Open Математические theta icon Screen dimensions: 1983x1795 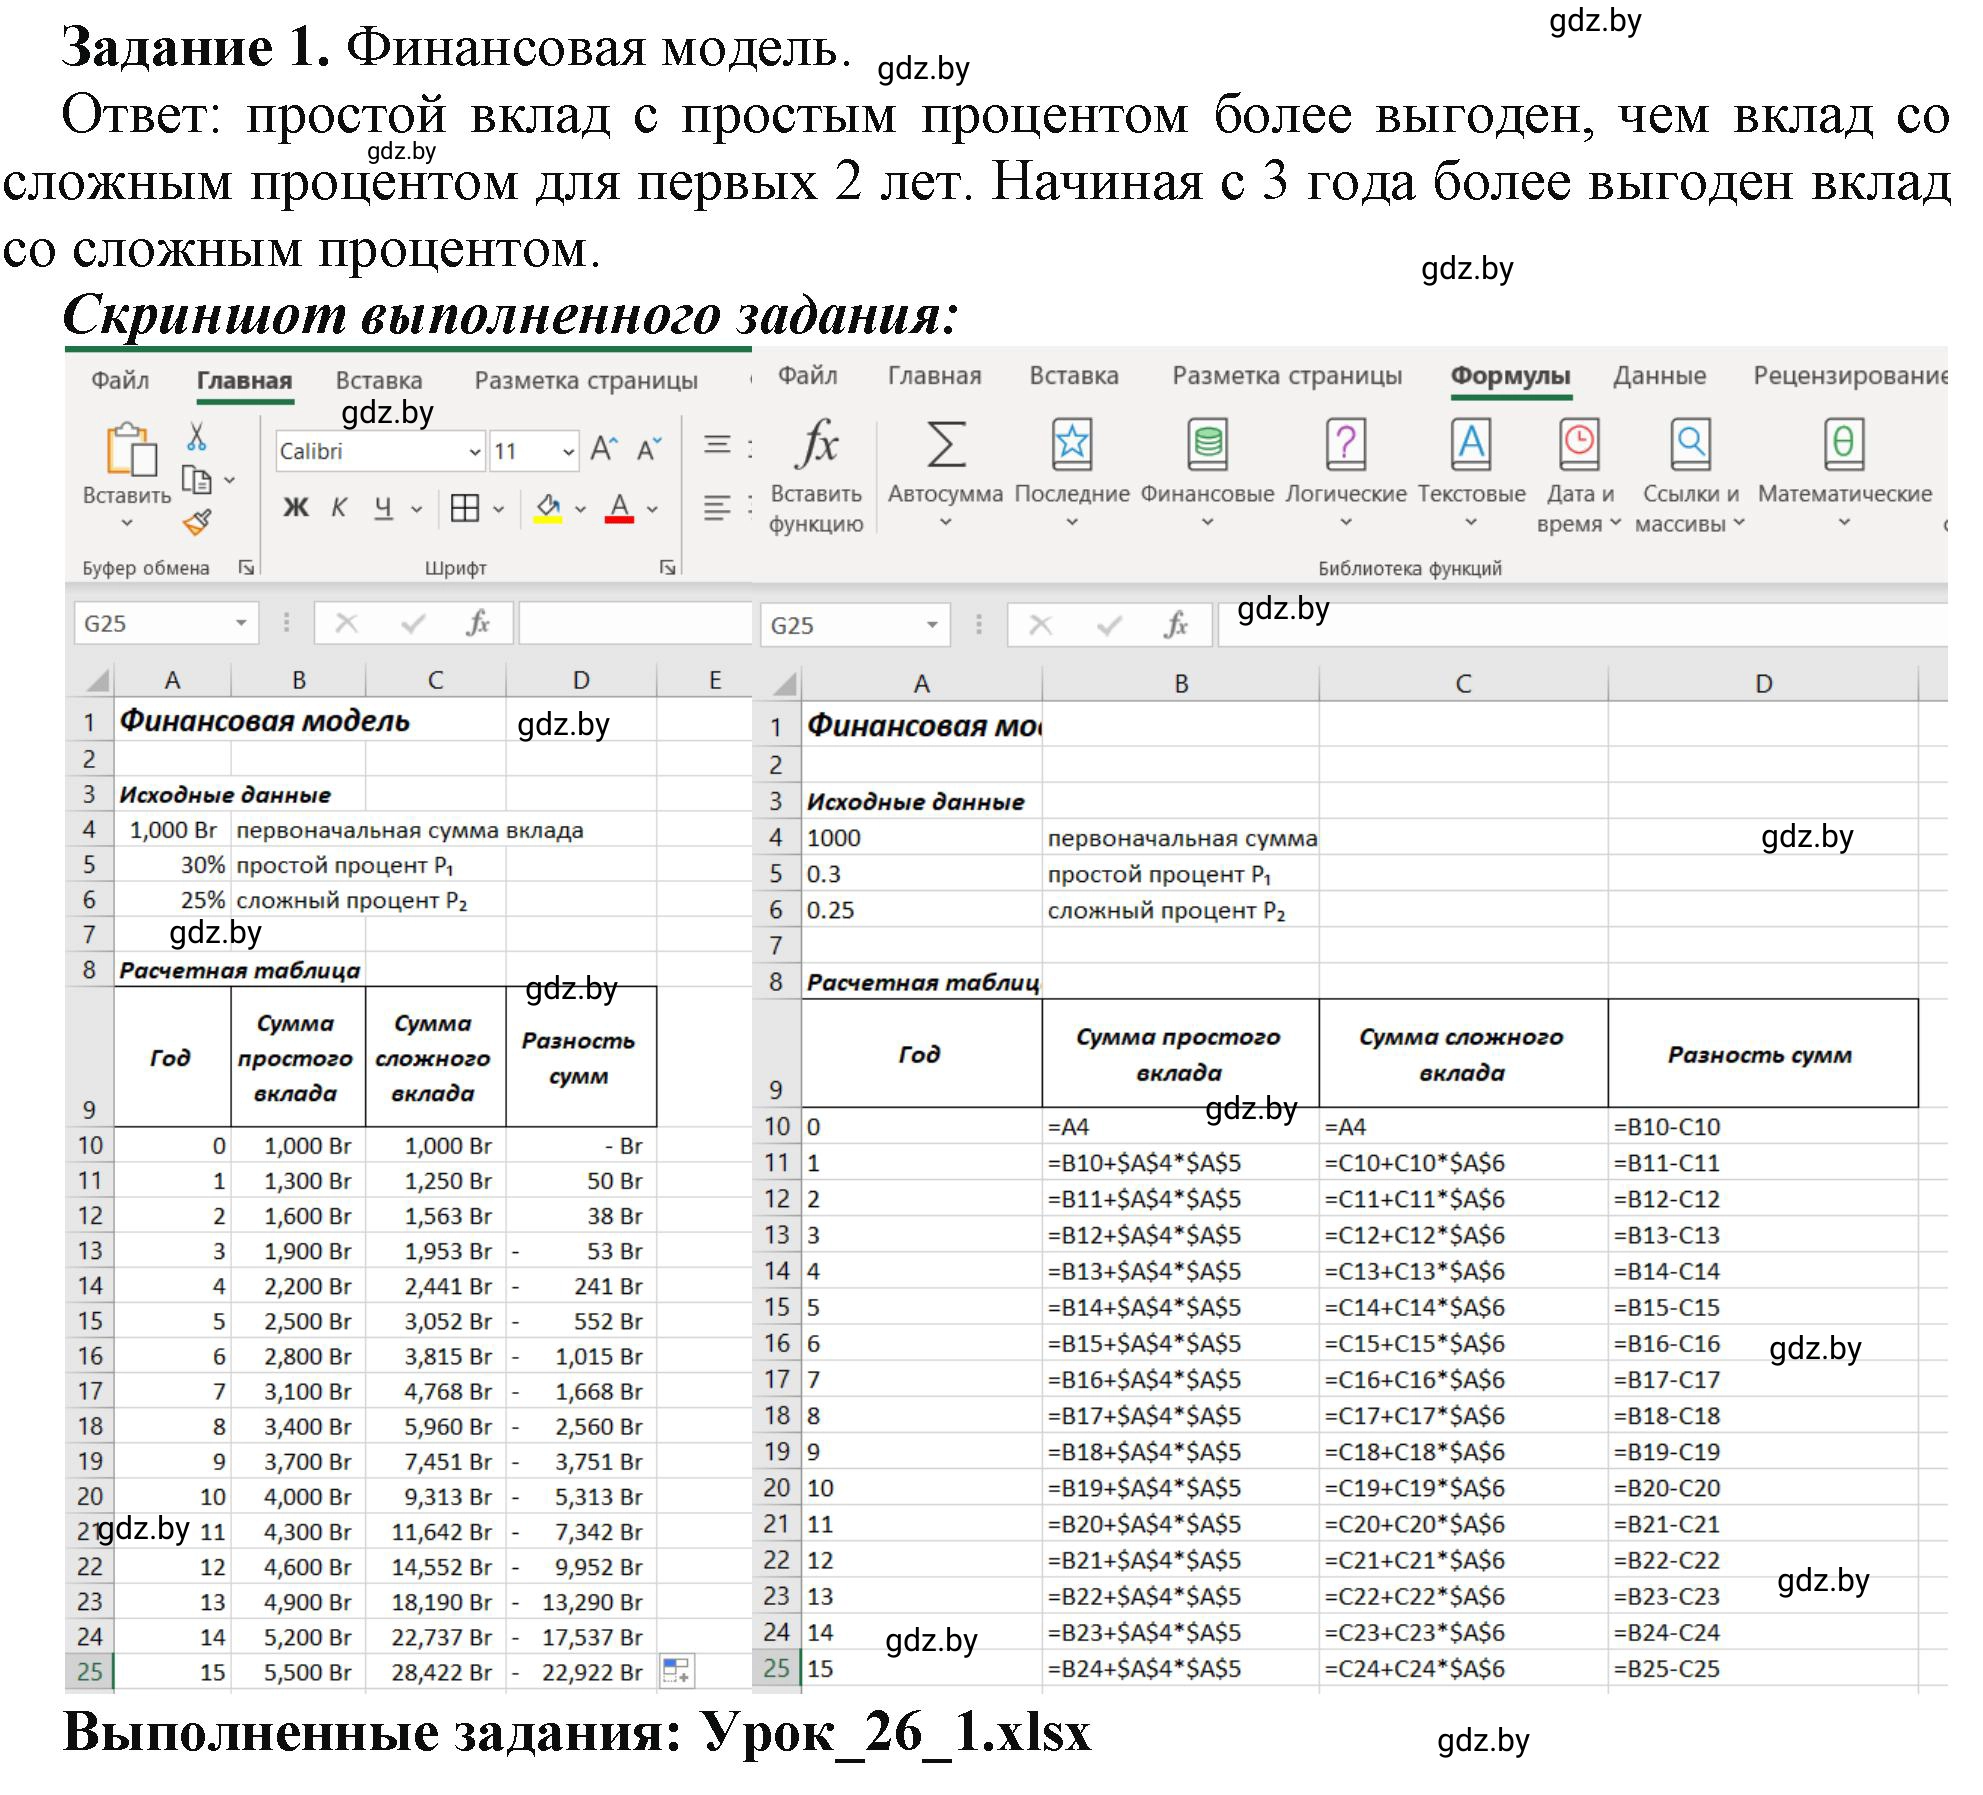pyautogui.click(x=1845, y=443)
